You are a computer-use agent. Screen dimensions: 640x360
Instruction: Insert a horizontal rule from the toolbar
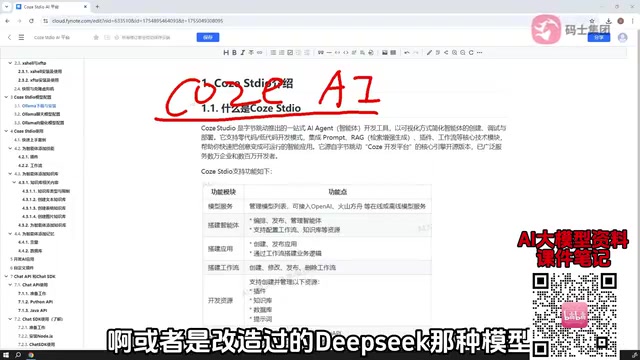coord(329,53)
